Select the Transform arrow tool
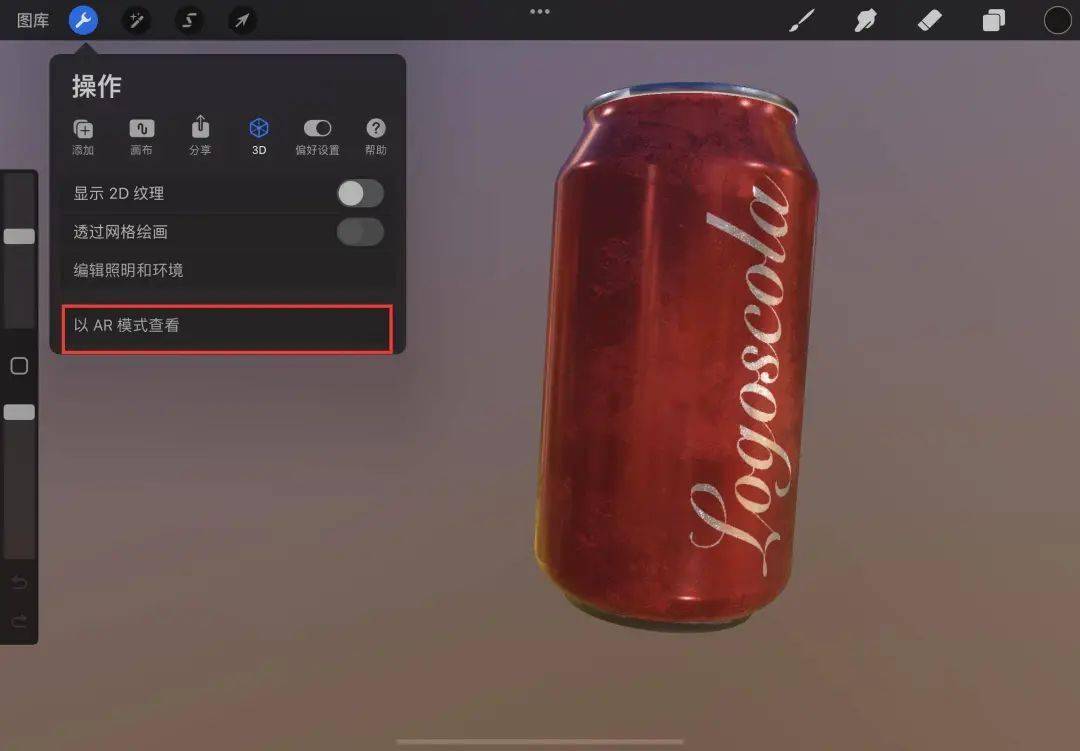 (241, 20)
